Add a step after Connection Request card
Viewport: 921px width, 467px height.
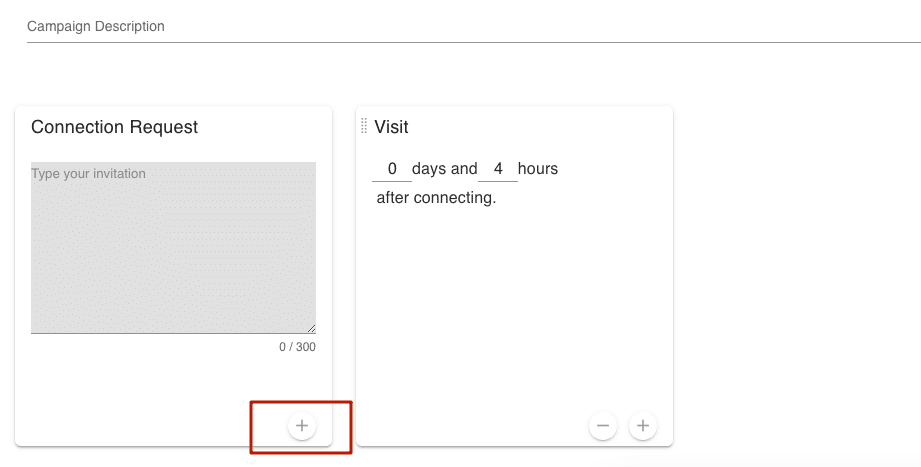click(302, 426)
